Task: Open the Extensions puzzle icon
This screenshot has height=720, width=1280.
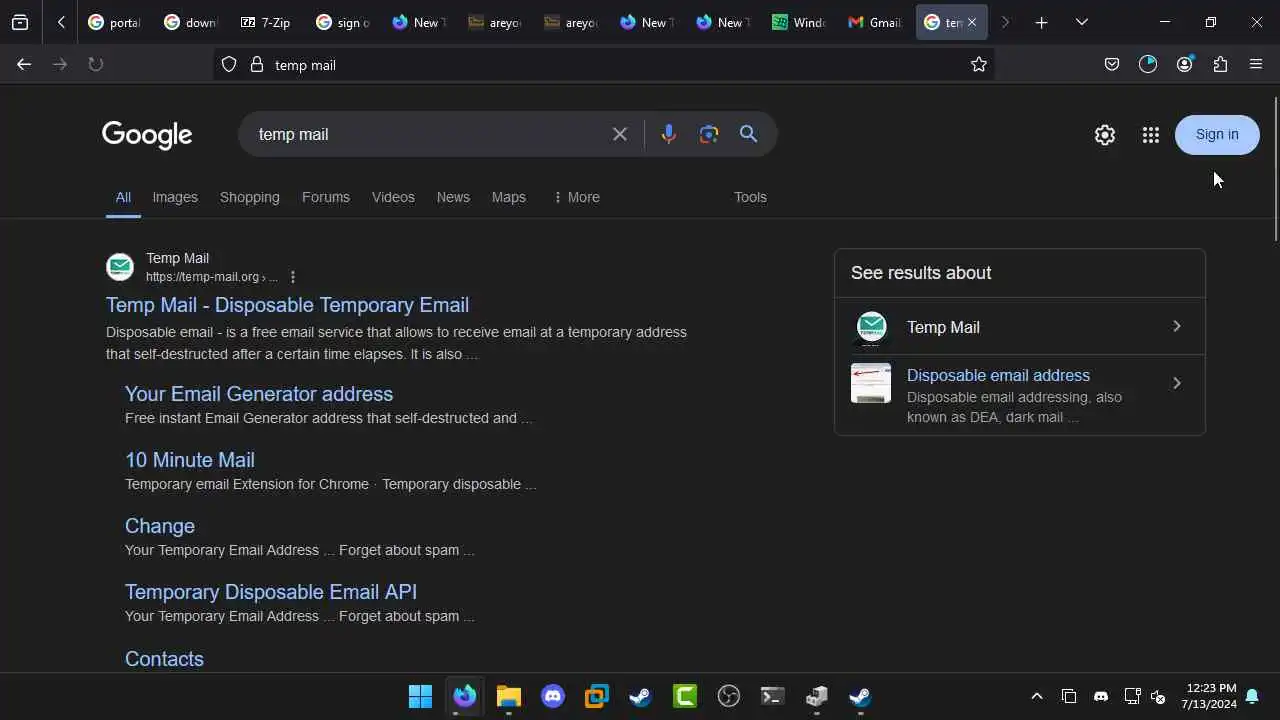Action: pos(1220,64)
